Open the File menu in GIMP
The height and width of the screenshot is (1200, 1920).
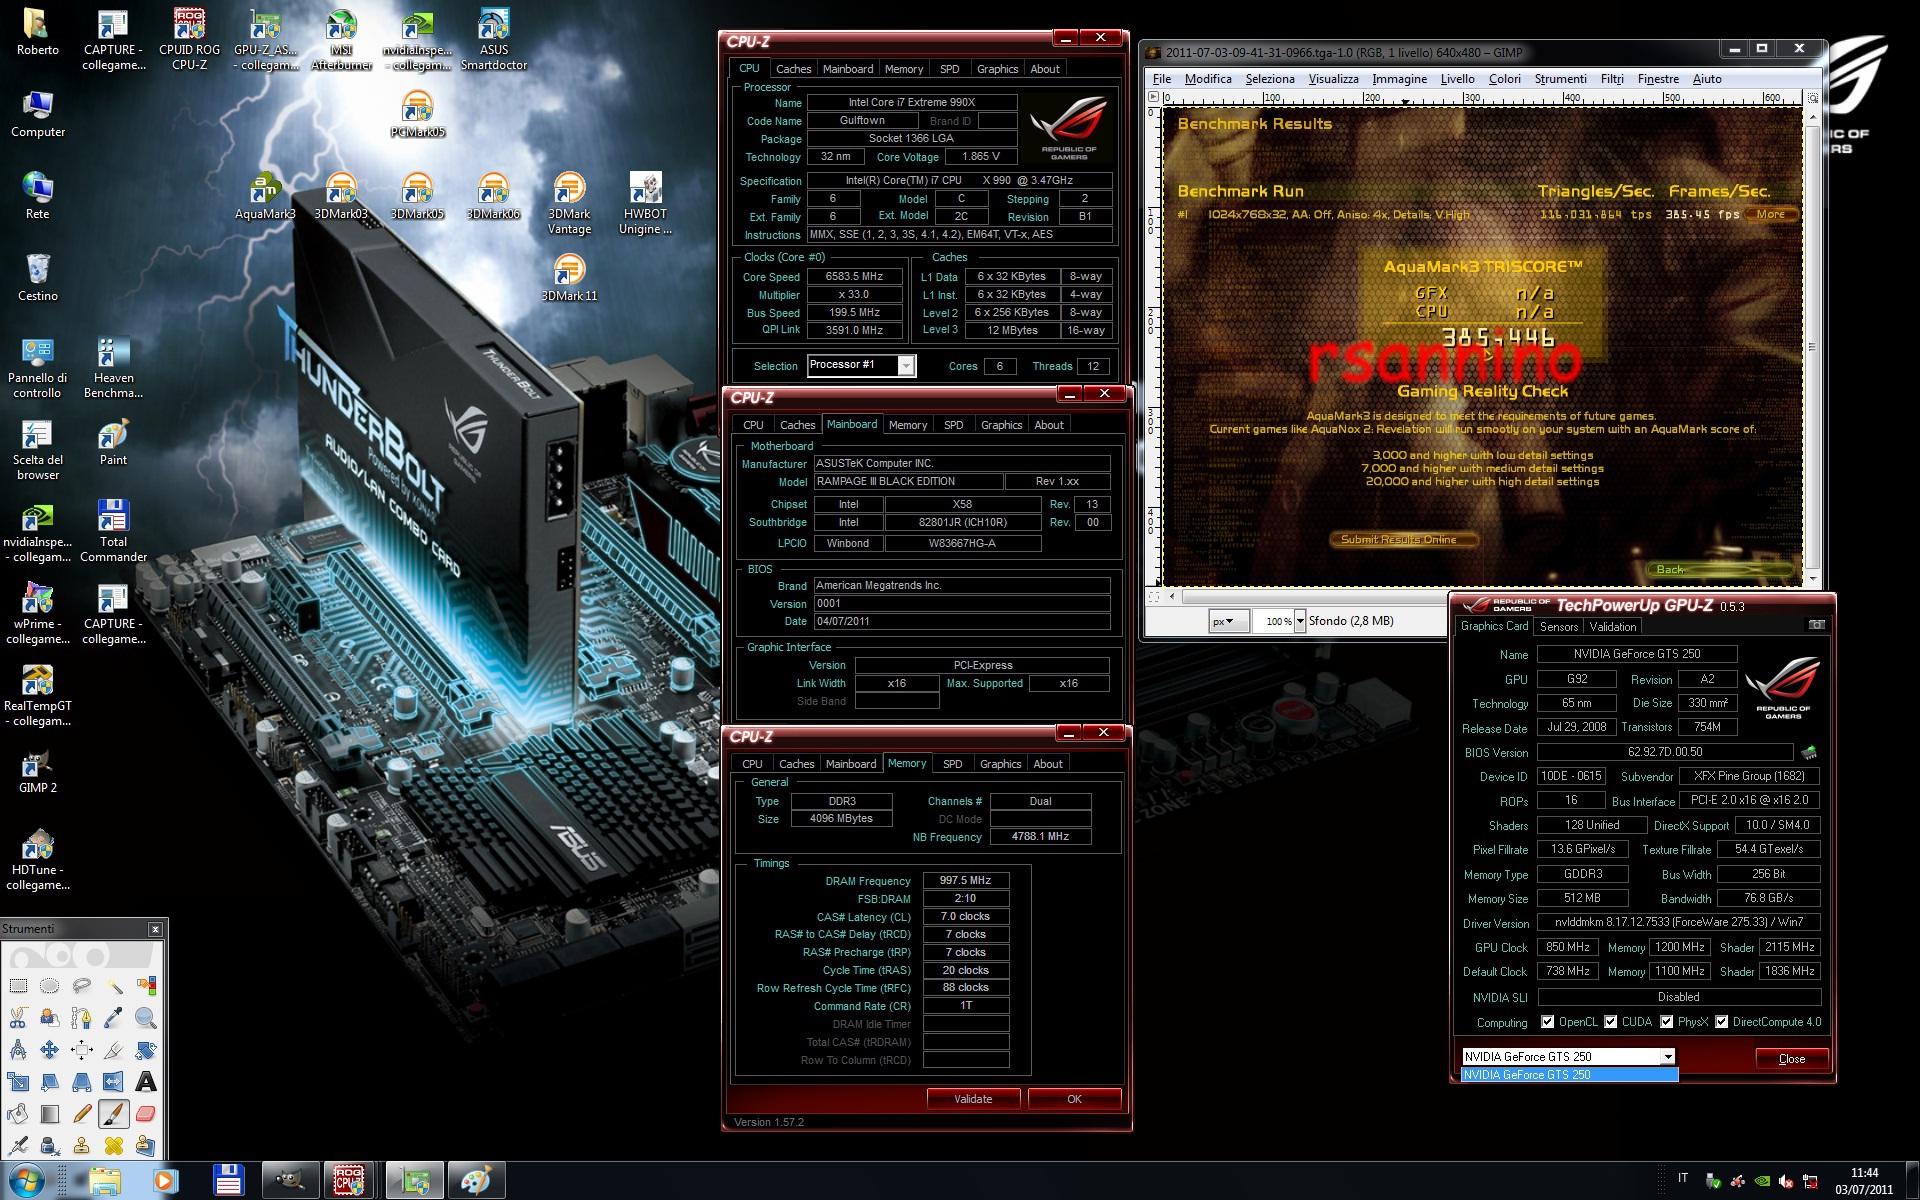tap(1162, 79)
